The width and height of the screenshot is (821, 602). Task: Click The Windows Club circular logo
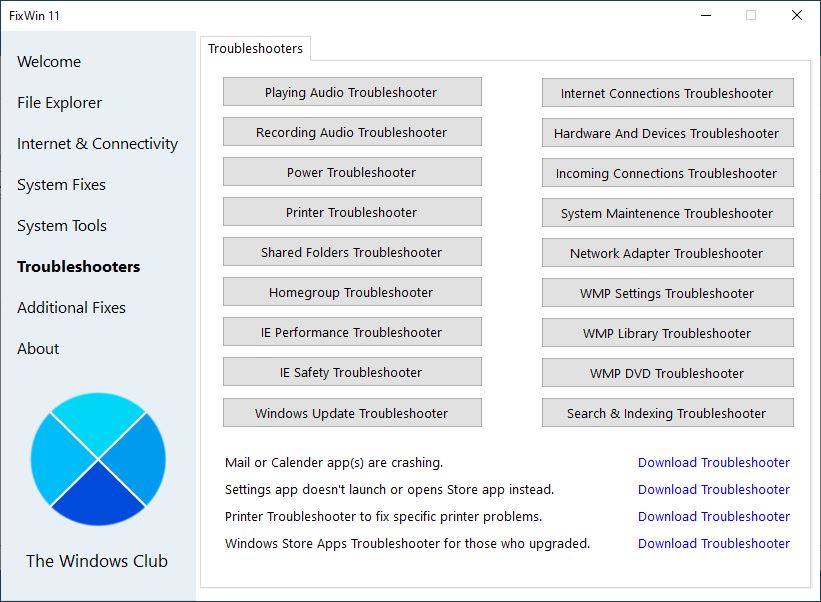pyautogui.click(x=98, y=460)
